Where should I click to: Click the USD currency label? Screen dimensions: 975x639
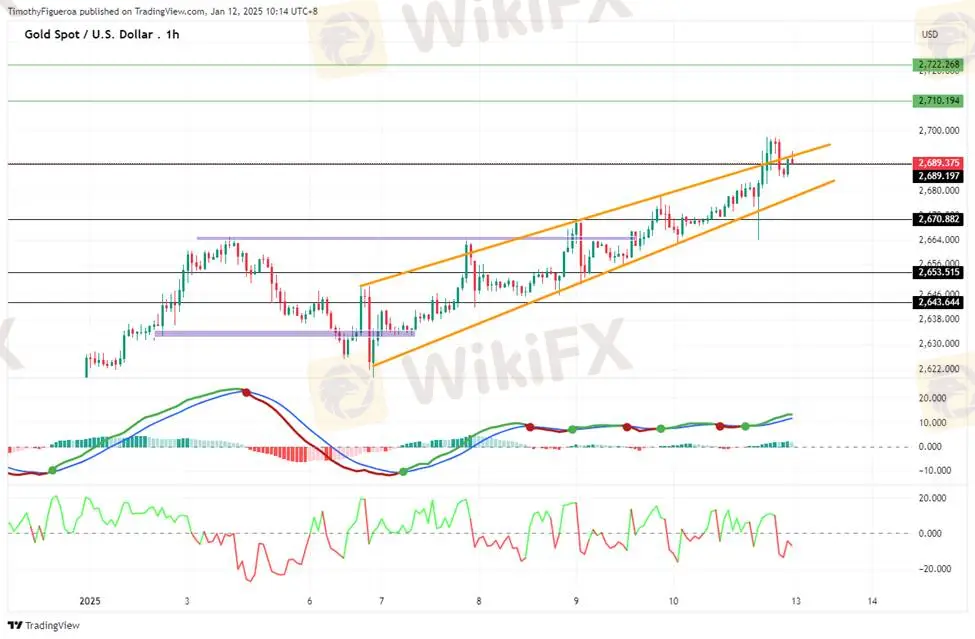point(930,34)
